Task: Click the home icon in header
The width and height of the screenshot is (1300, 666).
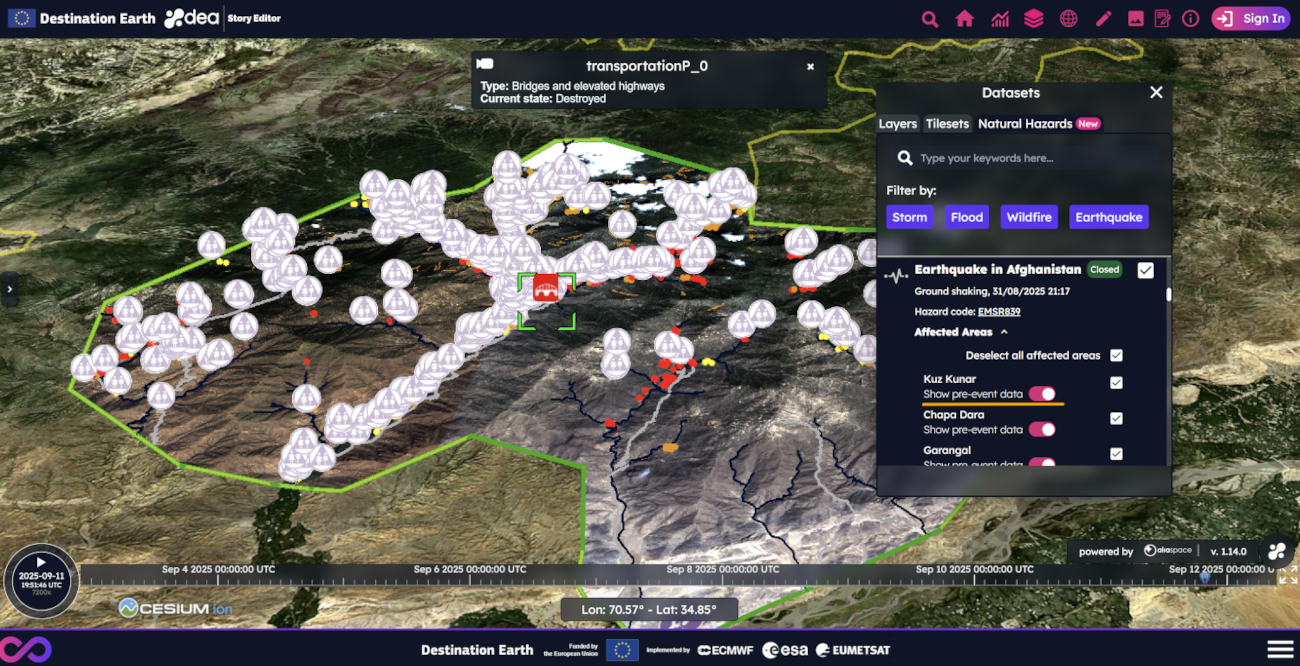Action: click(x=964, y=19)
